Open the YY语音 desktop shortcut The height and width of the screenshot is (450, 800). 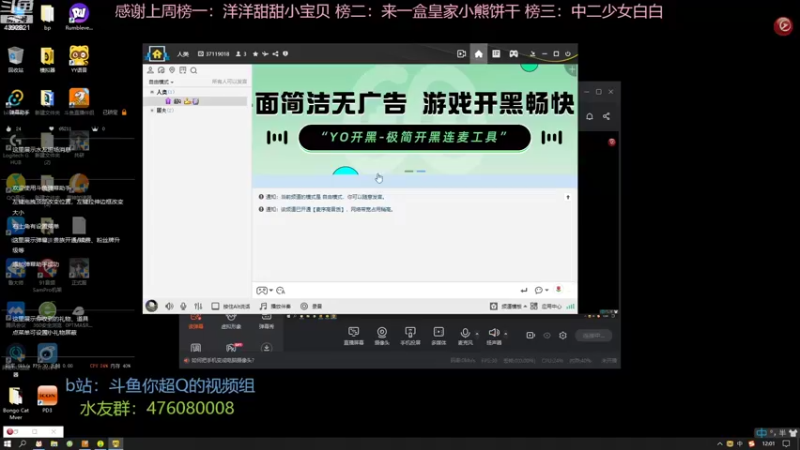(79, 59)
